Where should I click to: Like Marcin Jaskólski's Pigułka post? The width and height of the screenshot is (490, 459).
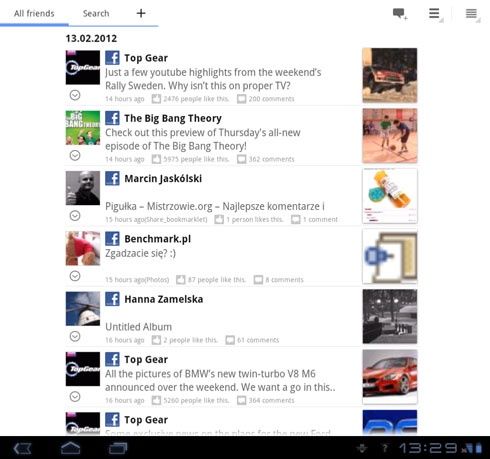(249, 220)
